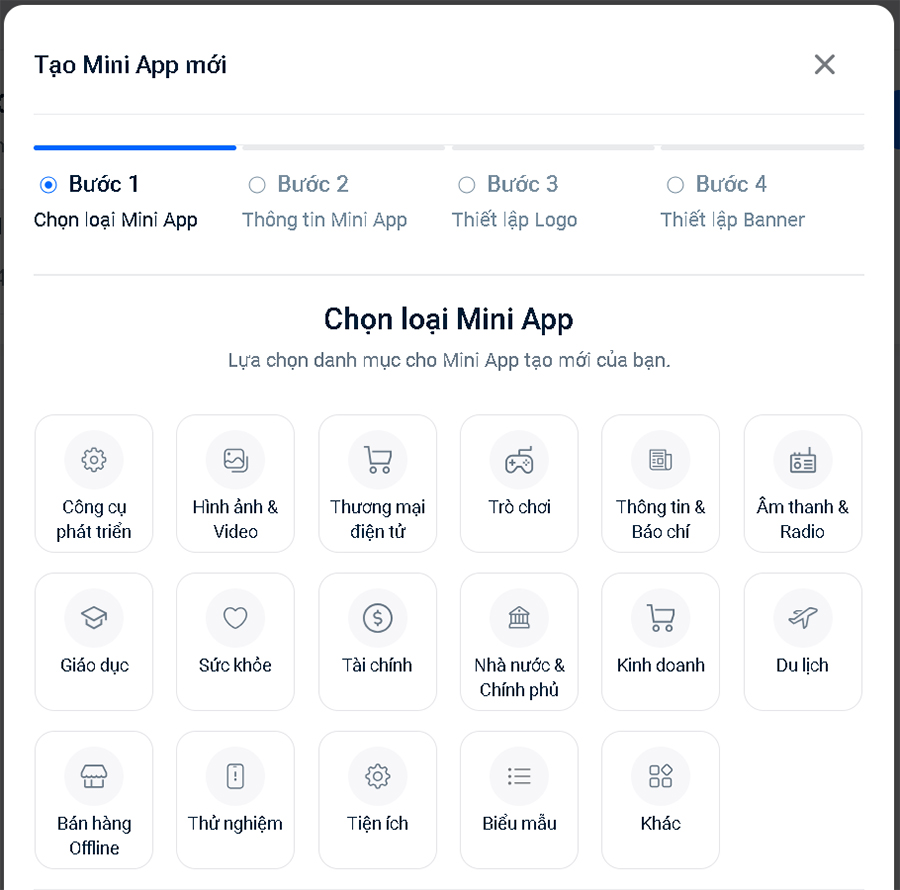This screenshot has width=900, height=890.
Task: Select the Bước 4 radio button
Action: coord(675,185)
